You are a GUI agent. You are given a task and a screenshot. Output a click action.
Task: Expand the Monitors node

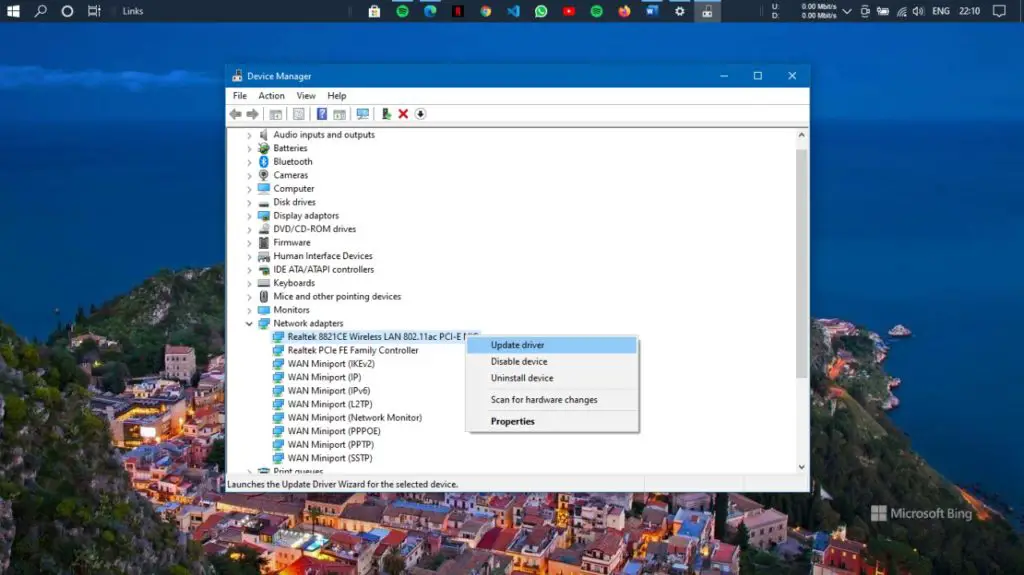249,310
